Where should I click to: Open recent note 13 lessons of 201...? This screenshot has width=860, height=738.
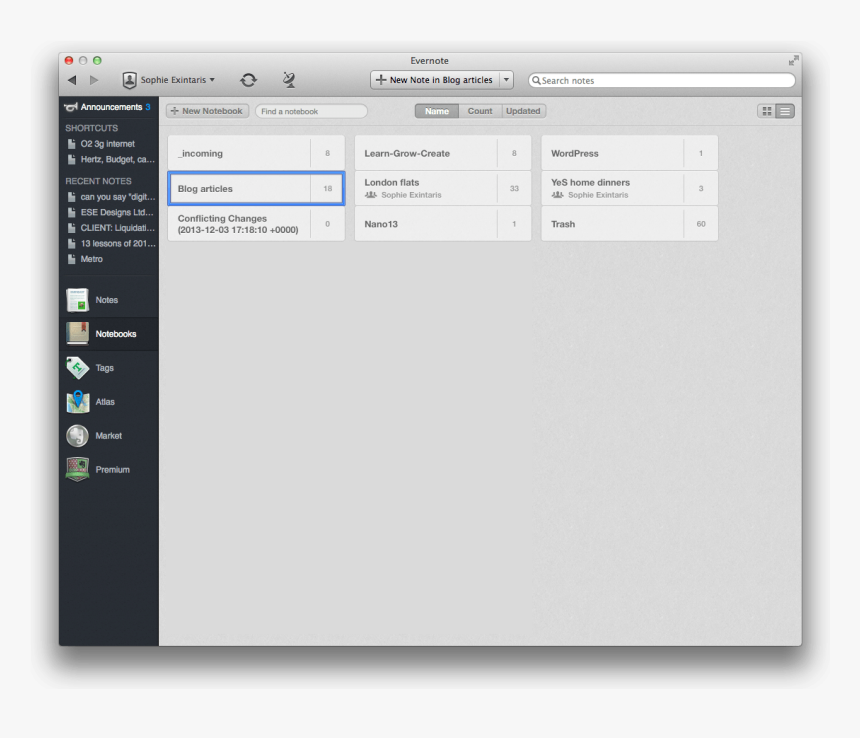109,243
